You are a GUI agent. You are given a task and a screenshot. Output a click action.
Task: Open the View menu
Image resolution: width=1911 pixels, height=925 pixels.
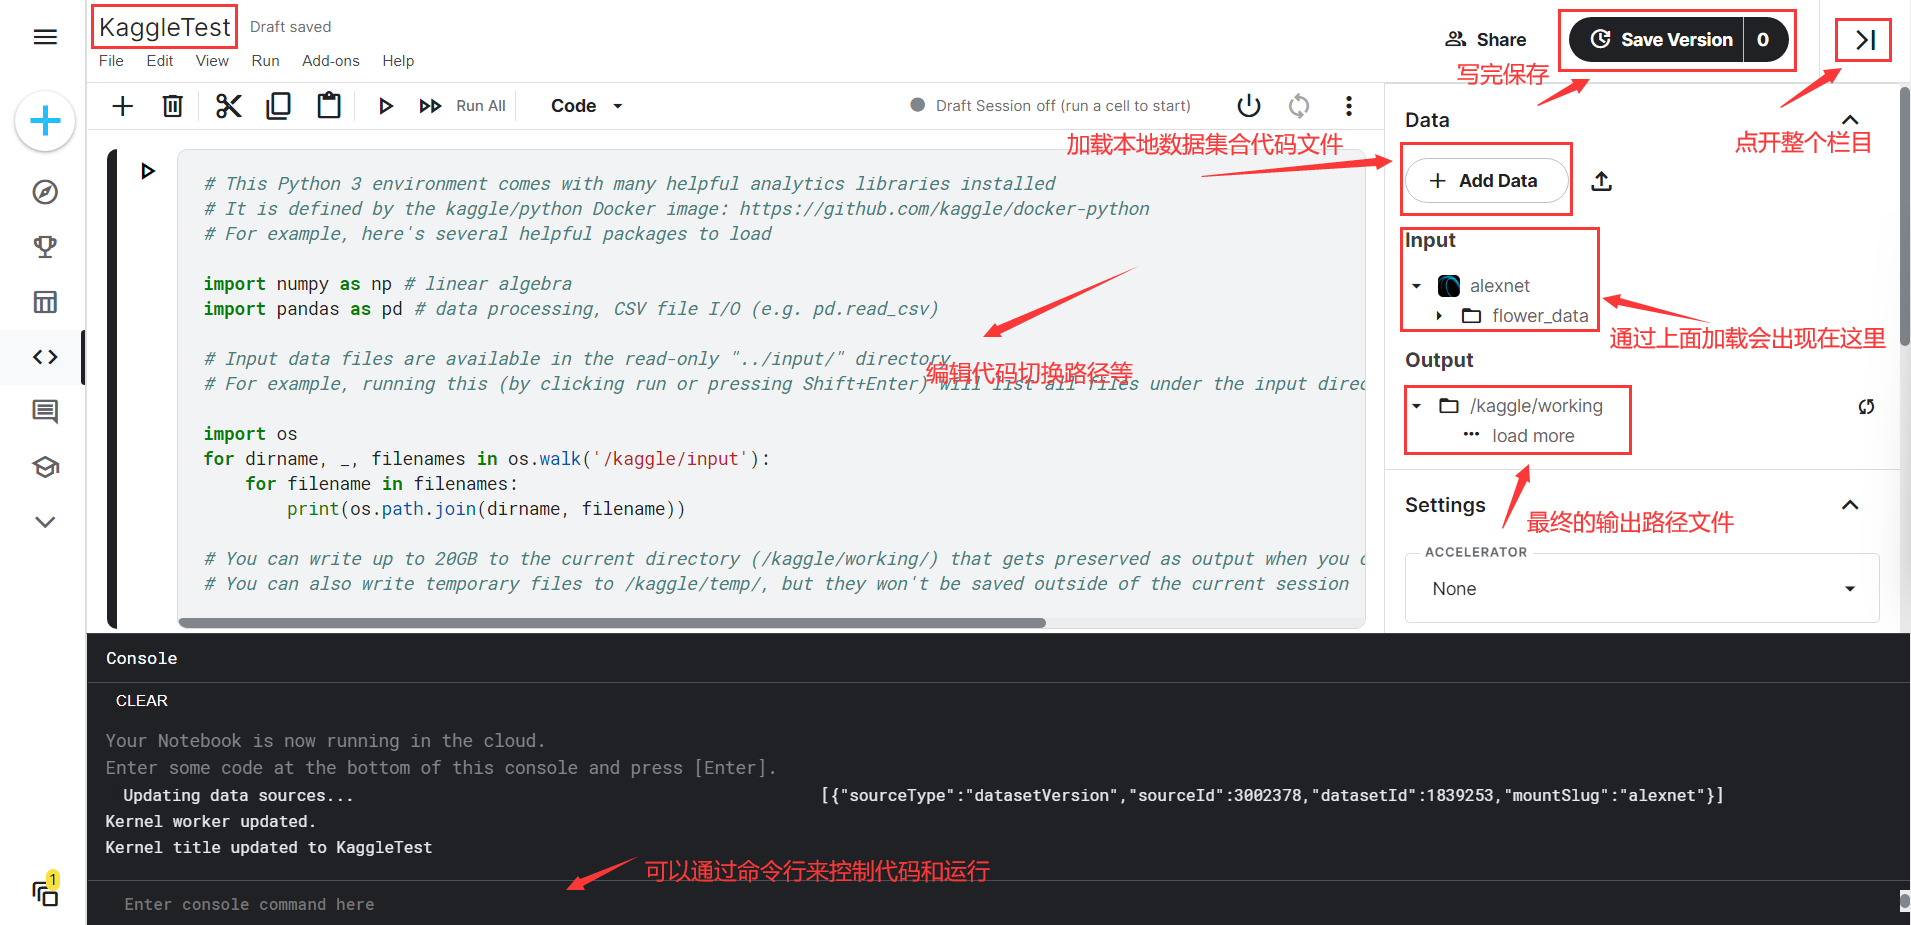(x=212, y=61)
